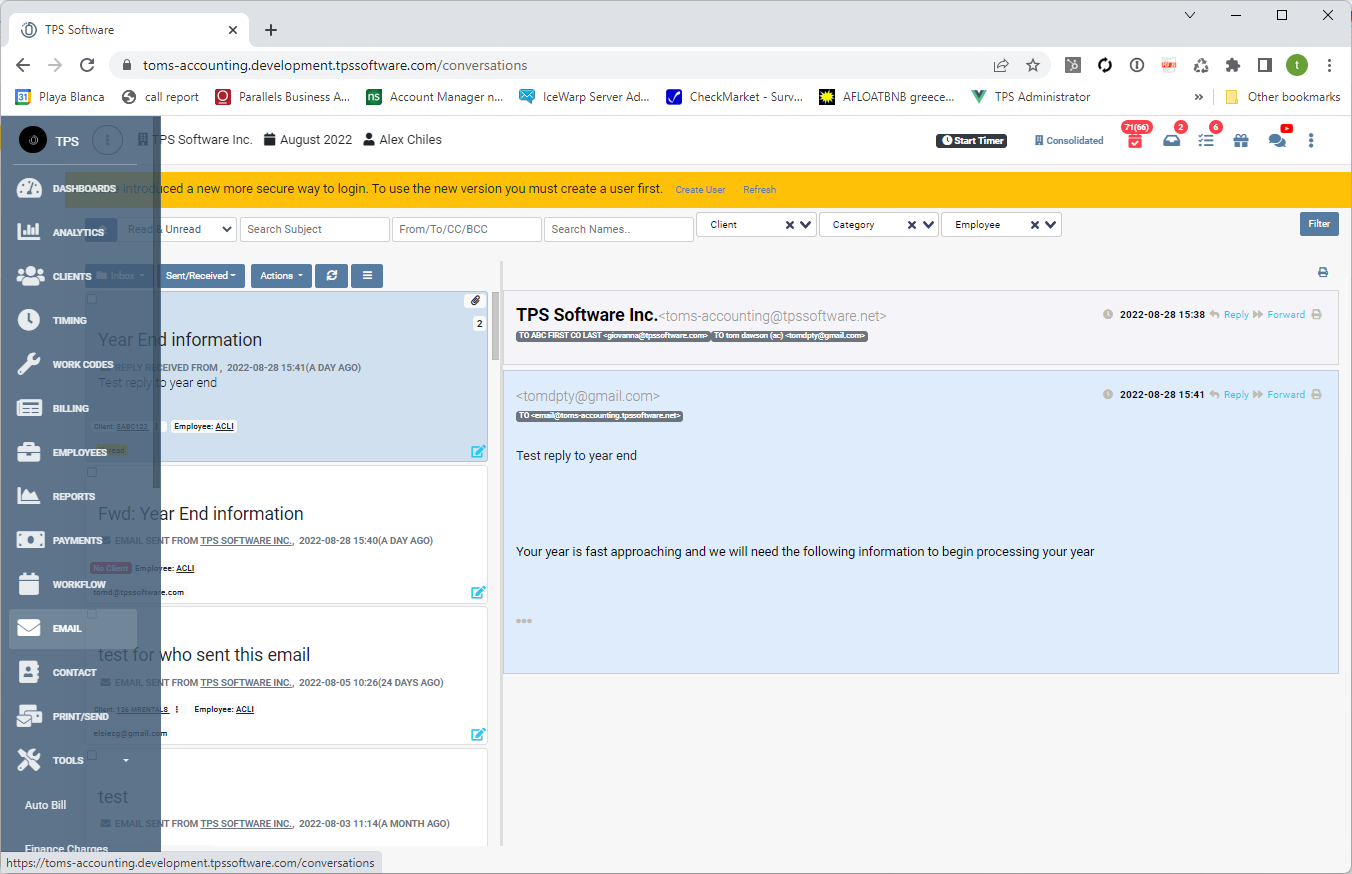Select the Fwd: Year End information checkbox
Viewport: 1352px width, 874px height.
tap(92, 472)
